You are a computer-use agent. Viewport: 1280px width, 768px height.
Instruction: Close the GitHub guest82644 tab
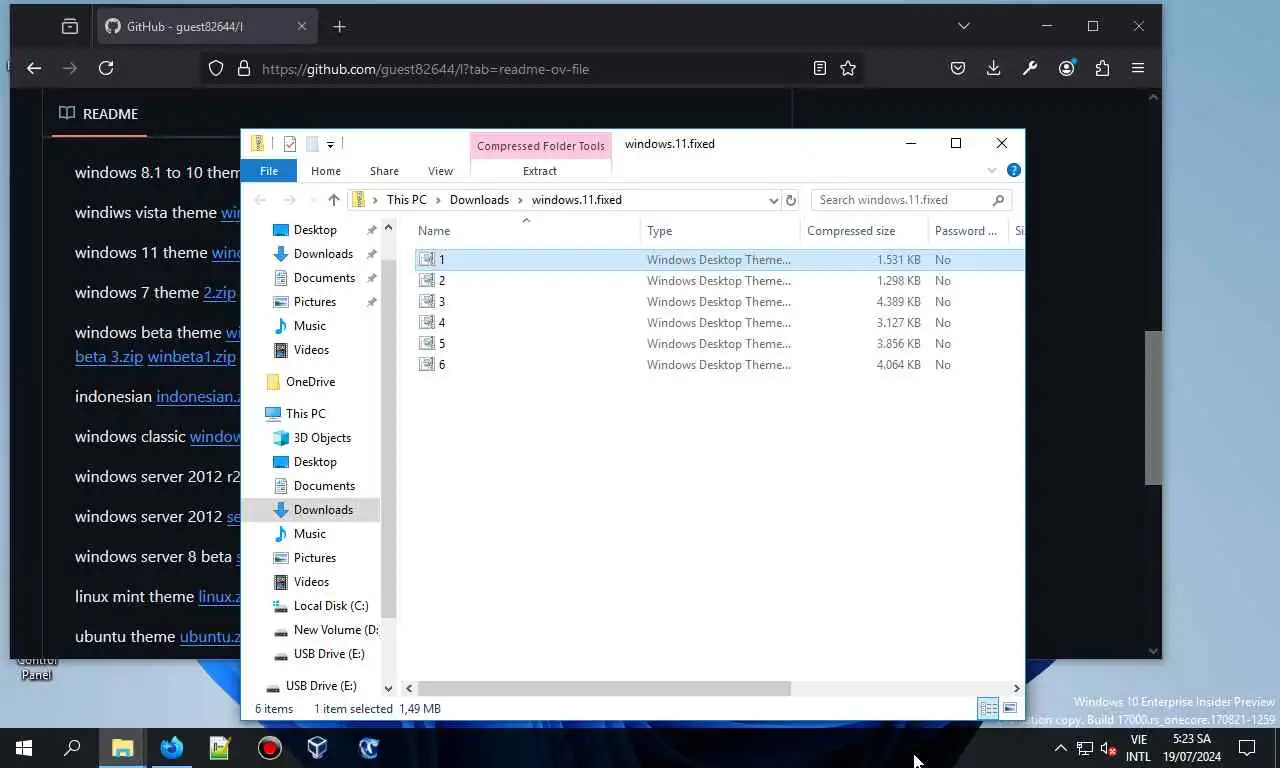point(302,26)
